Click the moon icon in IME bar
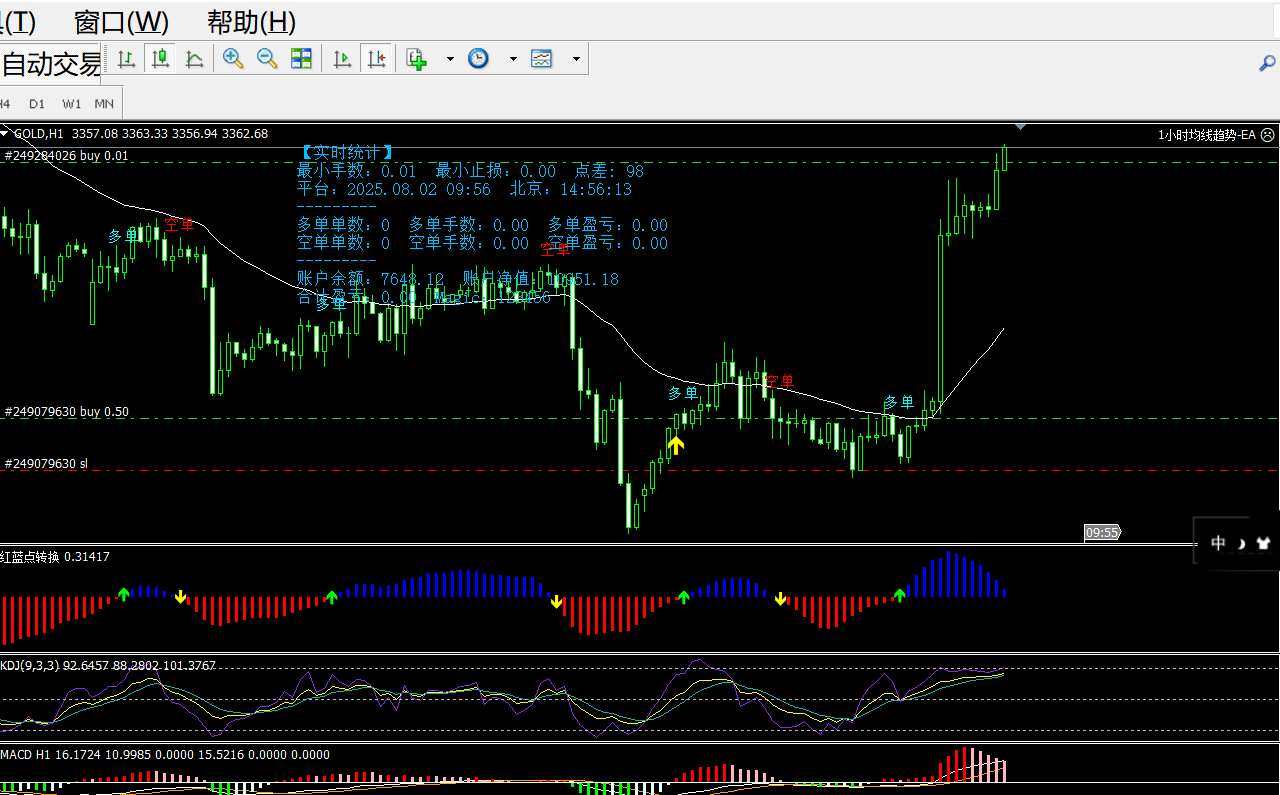The width and height of the screenshot is (1280, 795). click(1241, 543)
